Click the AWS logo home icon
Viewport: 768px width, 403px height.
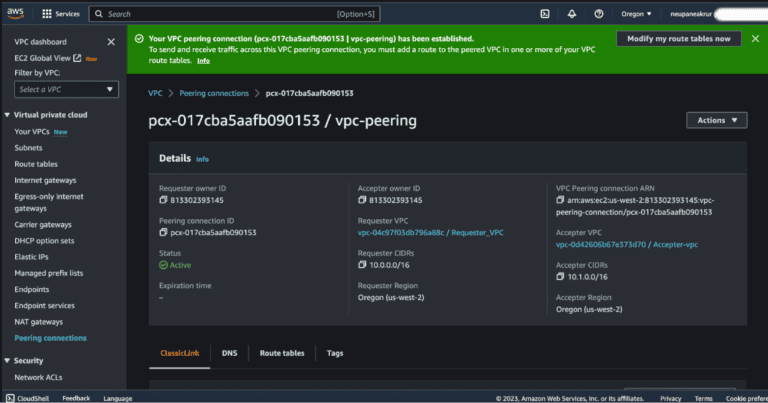[15, 14]
